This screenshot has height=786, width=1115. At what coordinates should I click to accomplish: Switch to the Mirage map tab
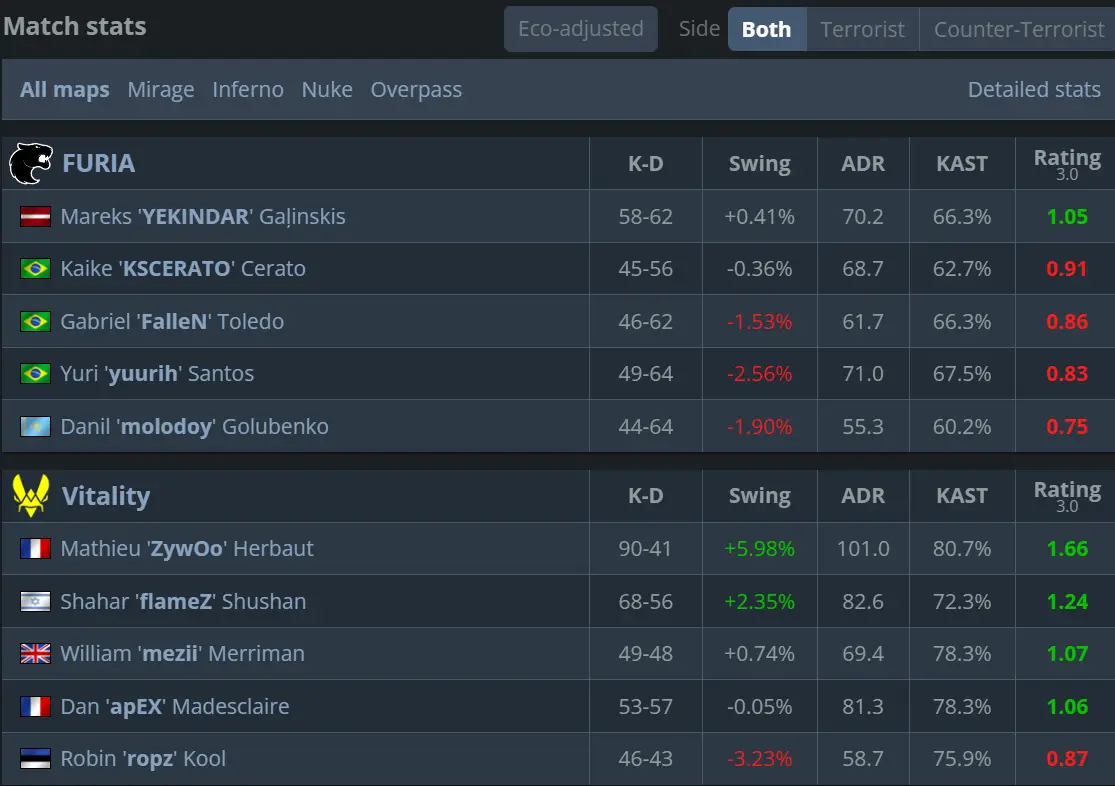(161, 90)
